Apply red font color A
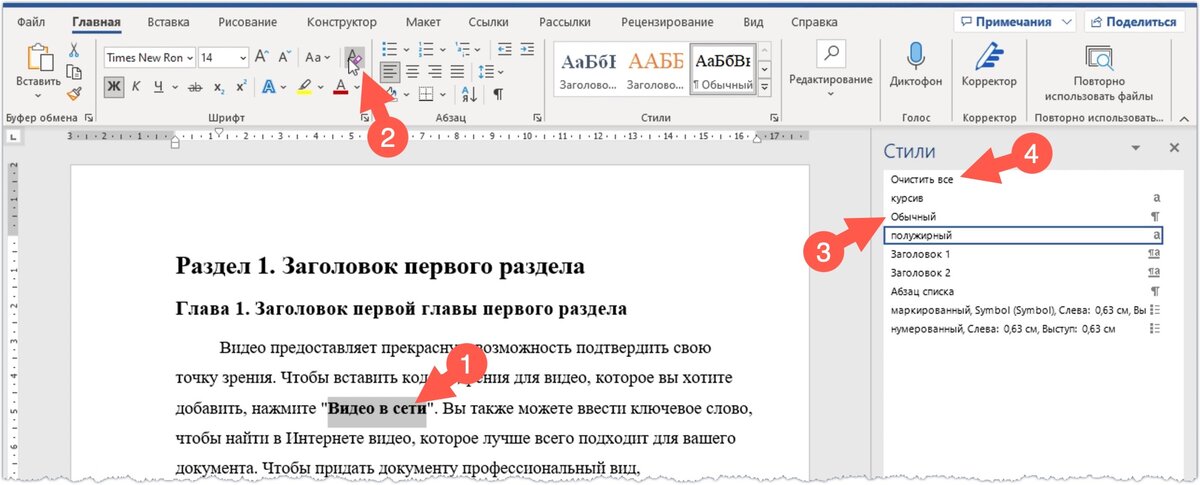This screenshot has height=485, width=1200. (x=341, y=87)
